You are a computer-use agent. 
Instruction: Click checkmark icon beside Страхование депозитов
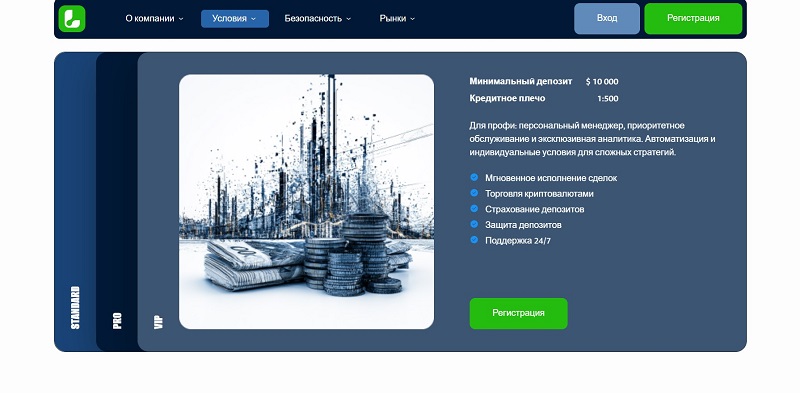coord(474,209)
